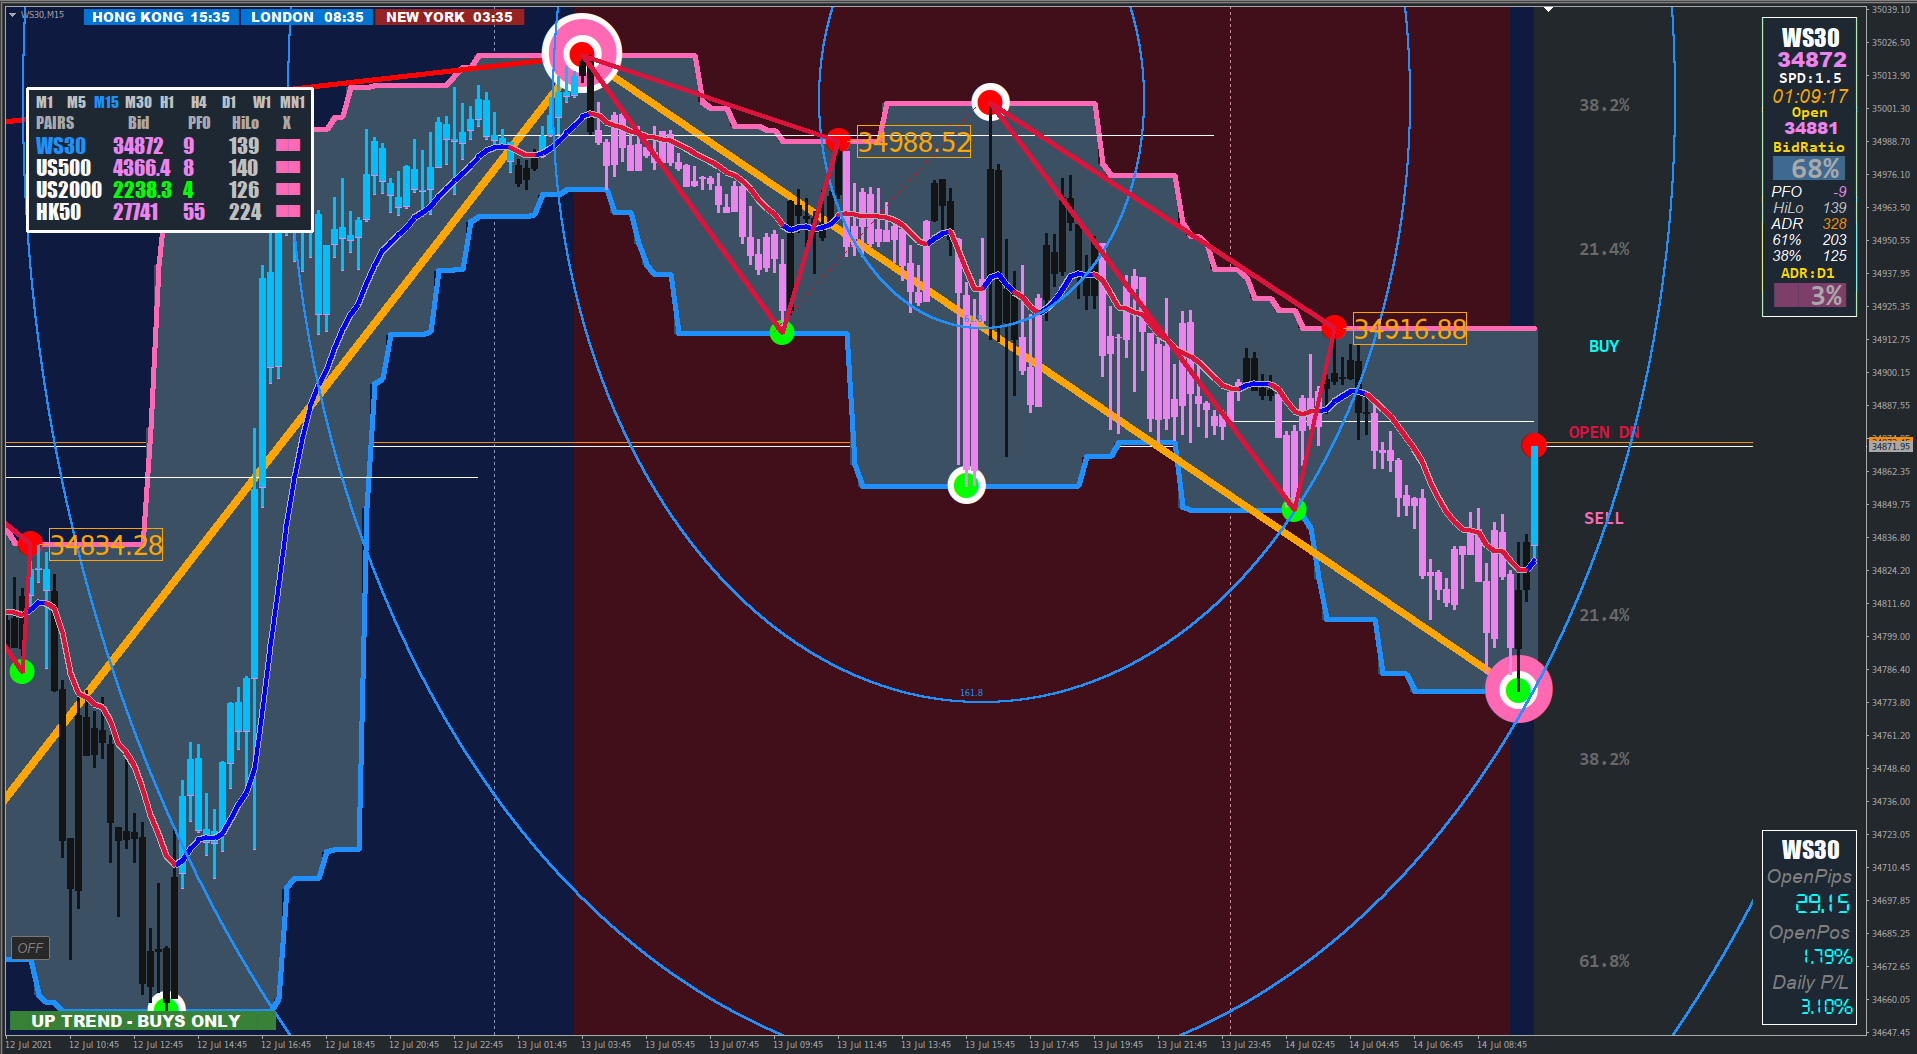Click the Daily P/L value 3.10%
This screenshot has width=1917, height=1054.
pyautogui.click(x=1826, y=1007)
